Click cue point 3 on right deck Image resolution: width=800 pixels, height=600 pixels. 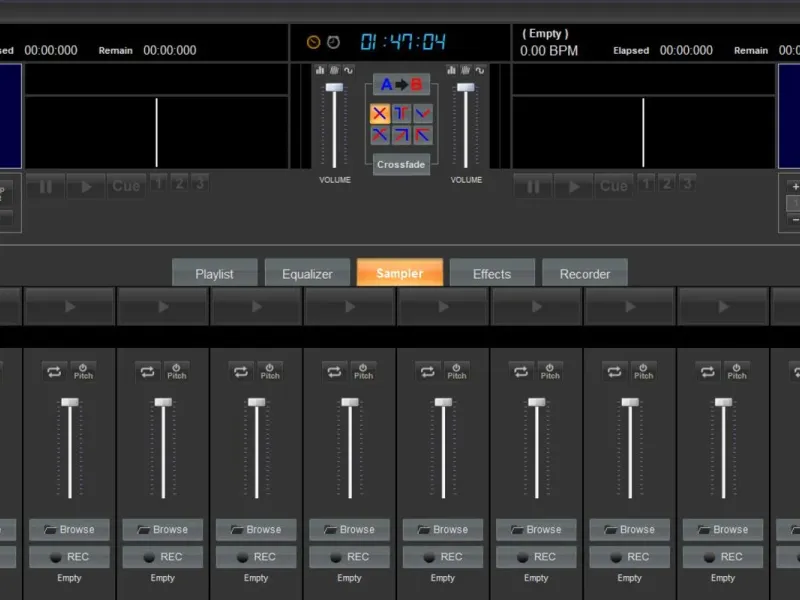(687, 183)
